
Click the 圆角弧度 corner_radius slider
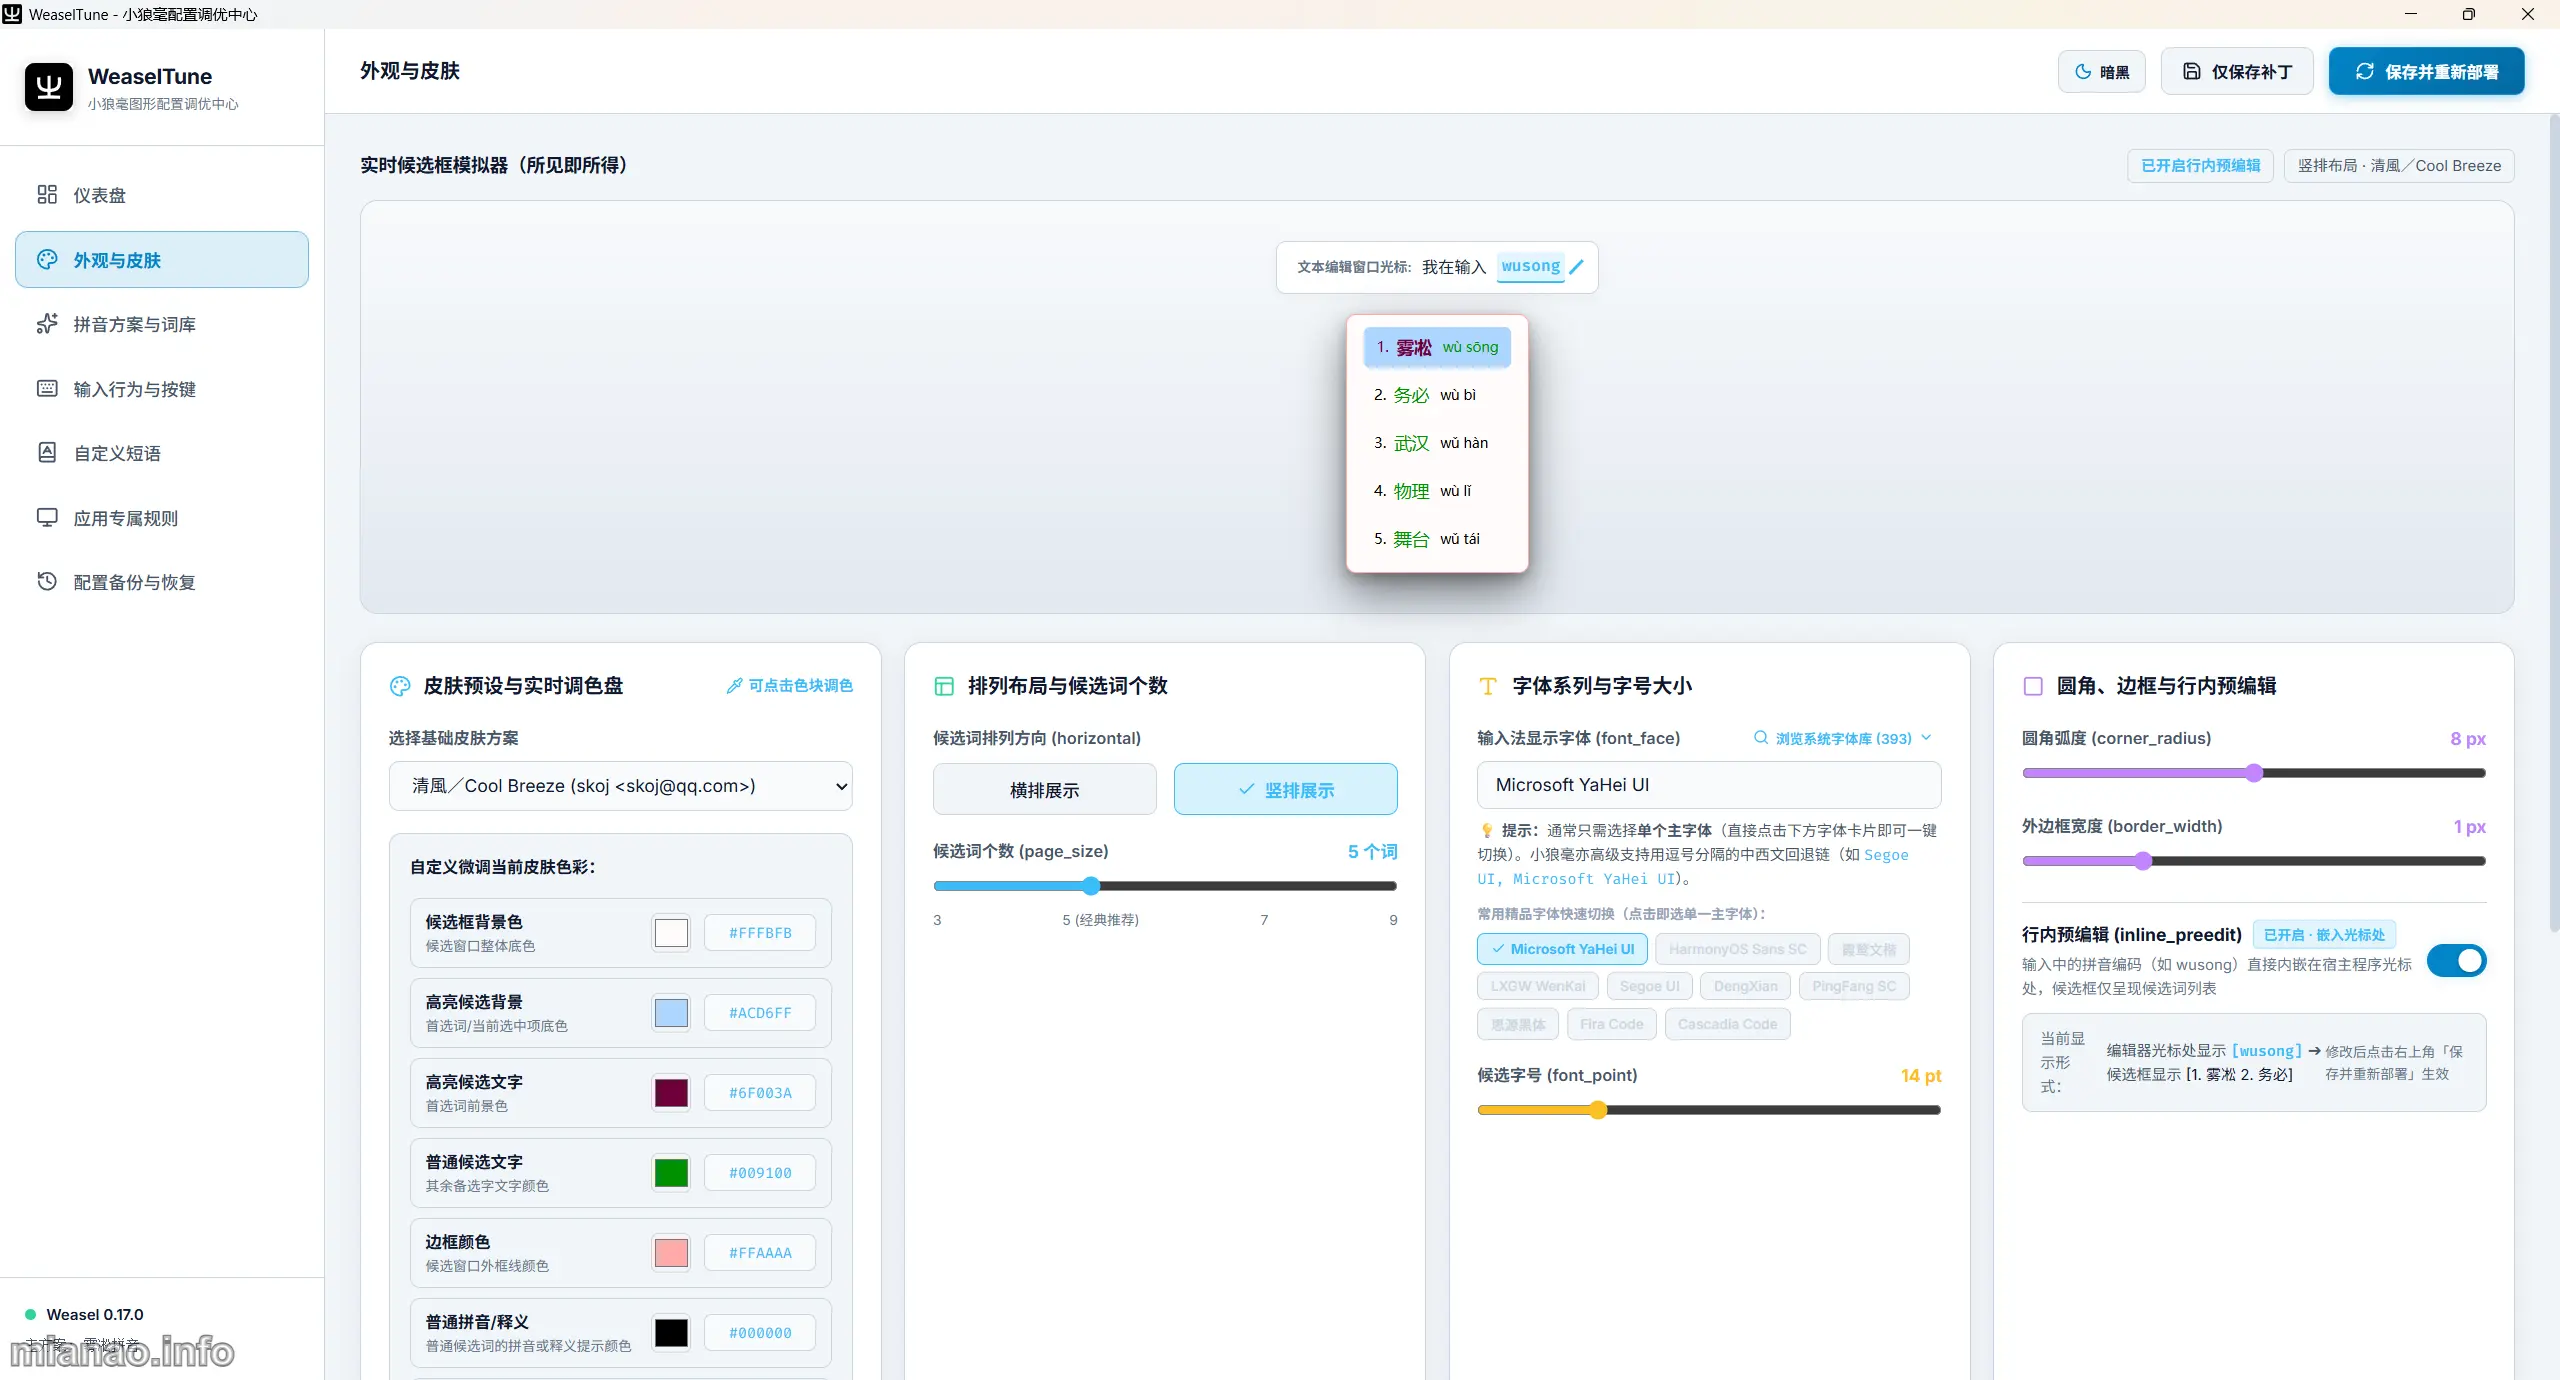[2254, 773]
